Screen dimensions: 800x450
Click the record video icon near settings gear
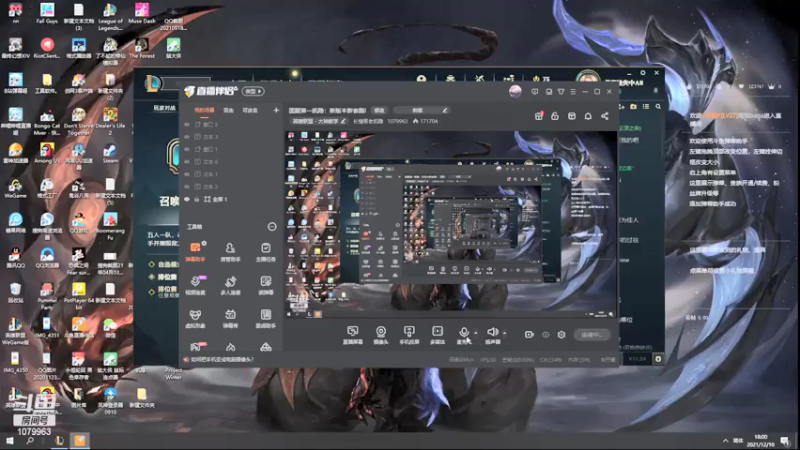[529, 335]
